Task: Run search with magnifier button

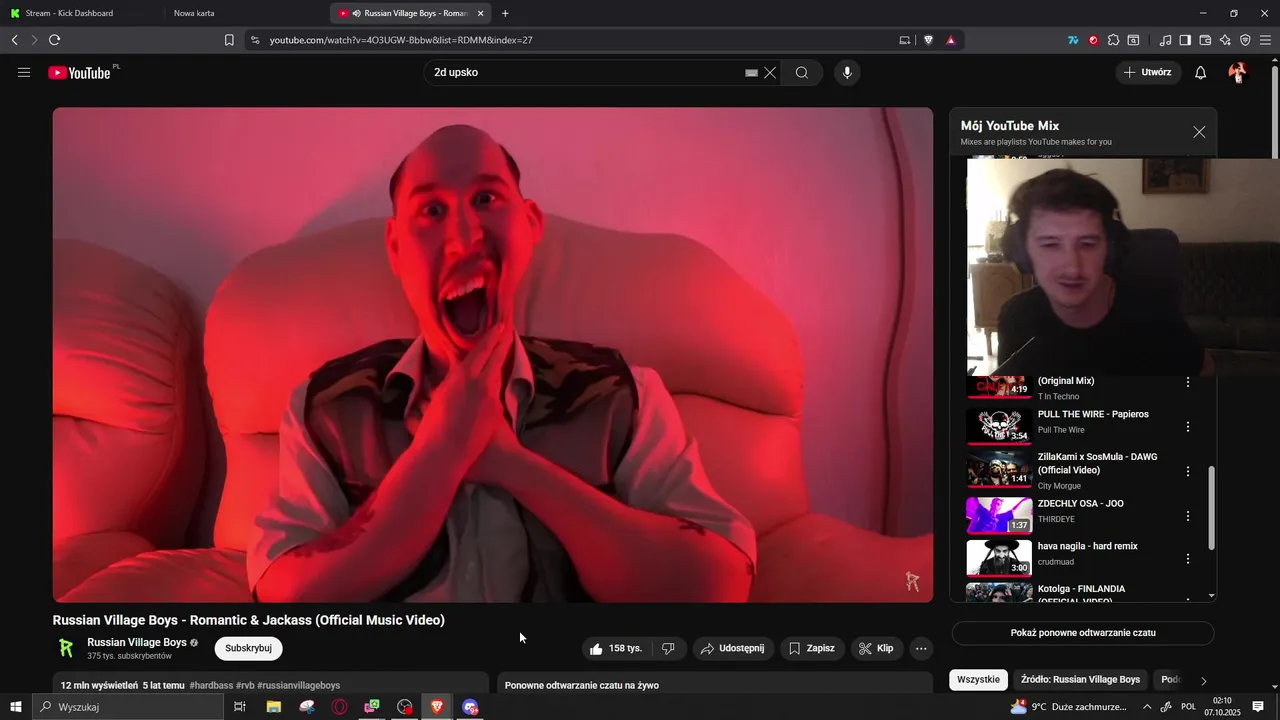Action: pos(802,72)
